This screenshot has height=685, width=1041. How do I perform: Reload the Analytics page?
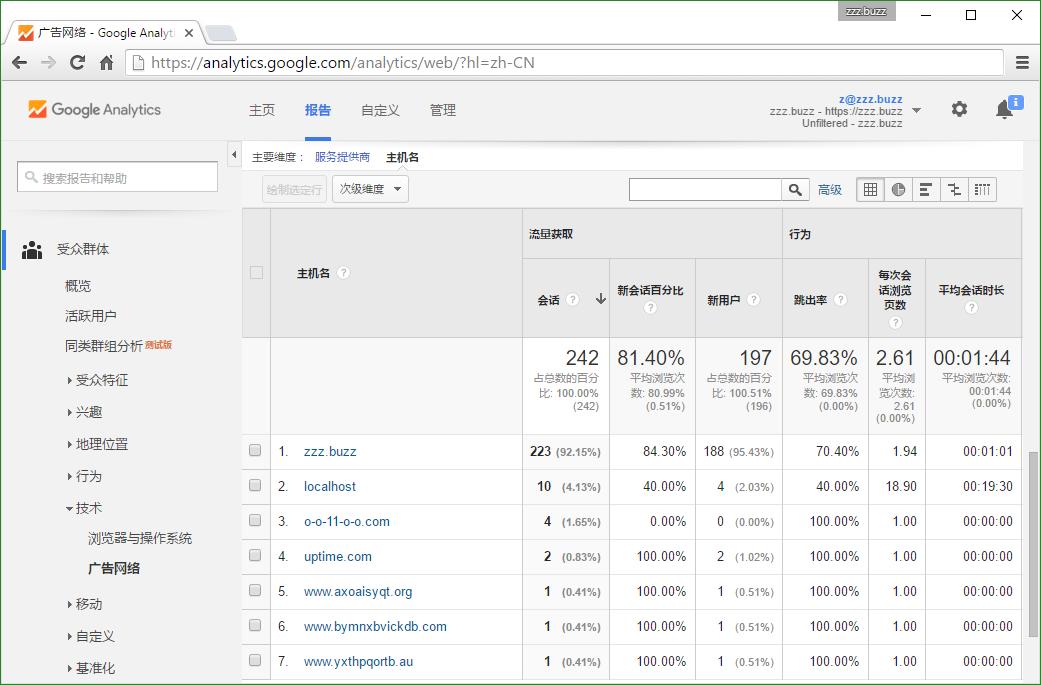pos(78,62)
